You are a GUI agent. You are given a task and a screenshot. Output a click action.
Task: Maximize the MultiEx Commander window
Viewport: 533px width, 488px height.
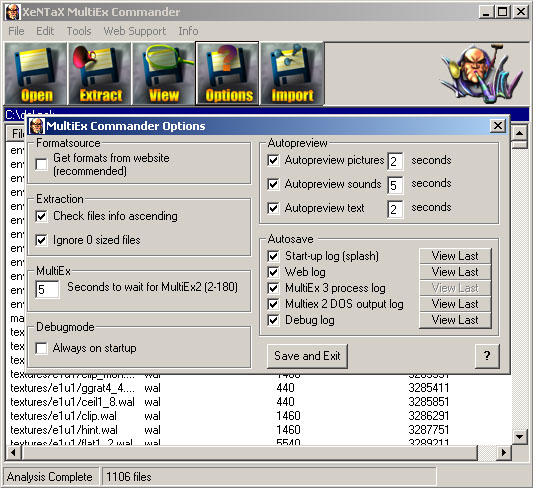pos(503,12)
